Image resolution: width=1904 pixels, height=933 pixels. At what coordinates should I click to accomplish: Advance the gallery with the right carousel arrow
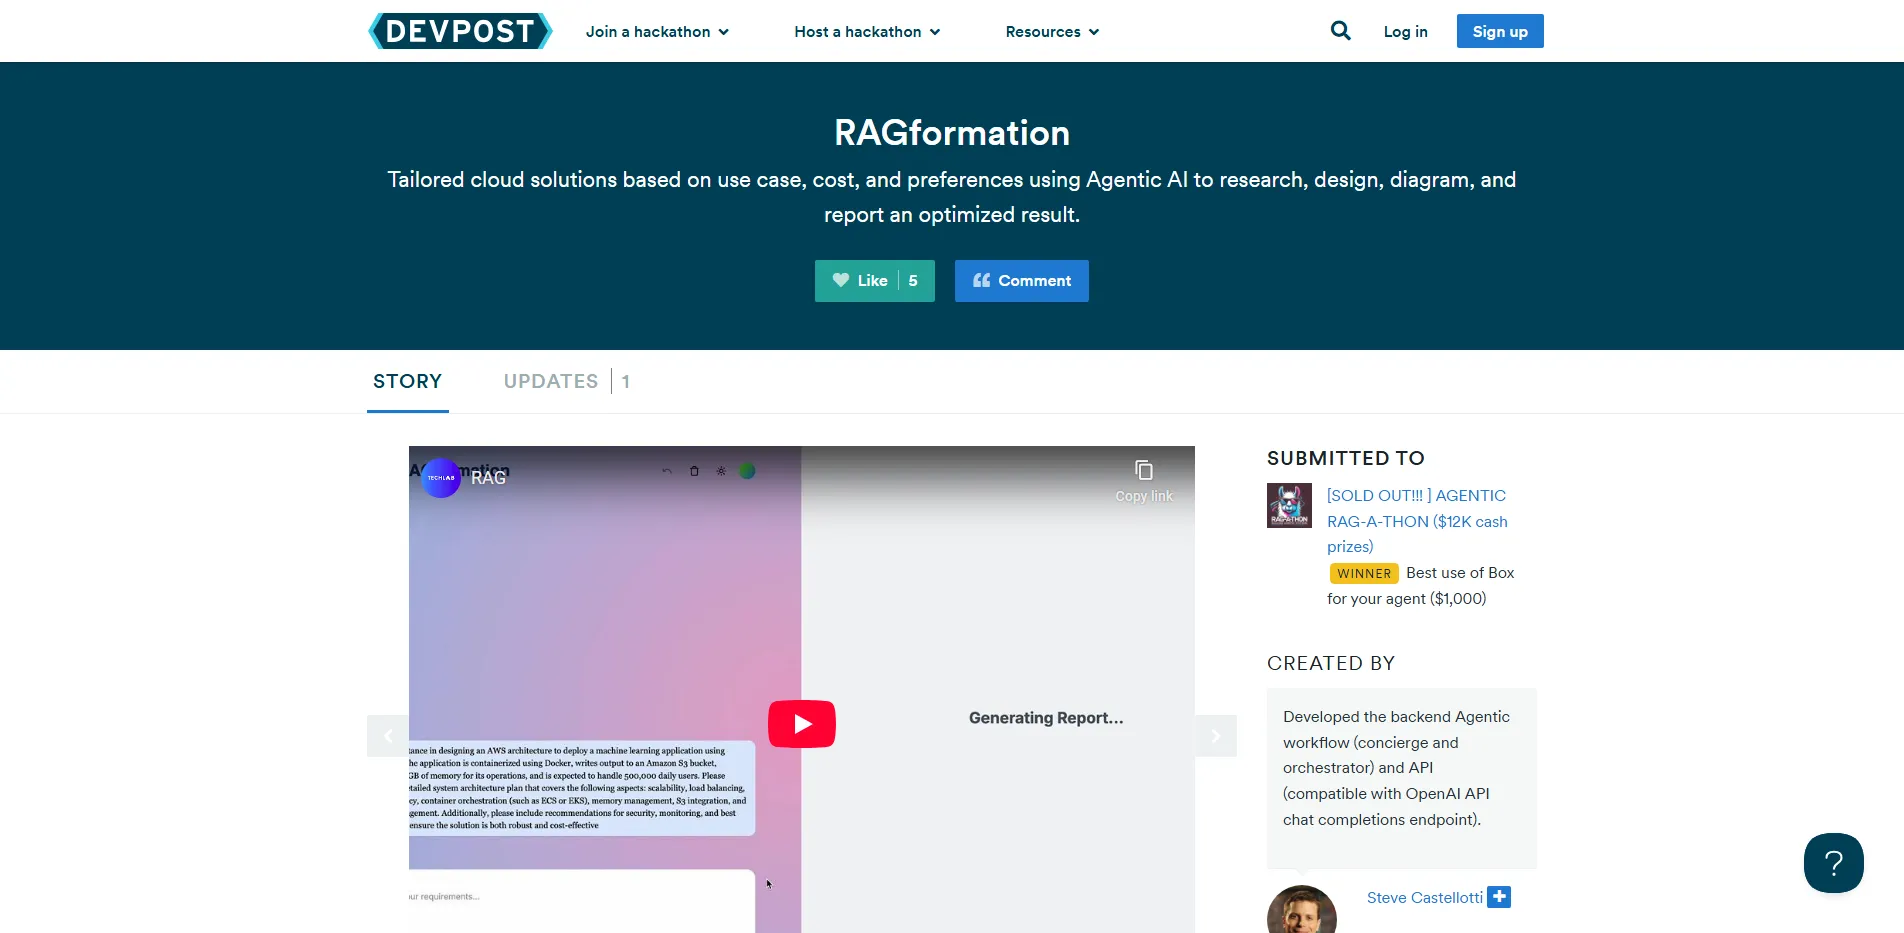tap(1215, 735)
